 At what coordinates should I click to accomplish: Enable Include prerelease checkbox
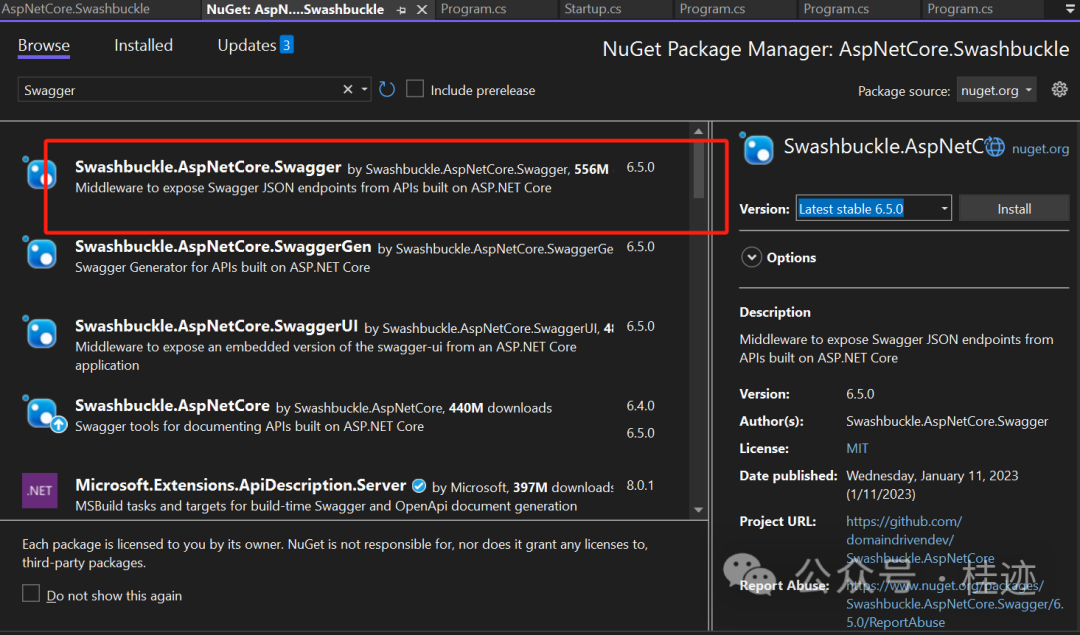click(415, 90)
